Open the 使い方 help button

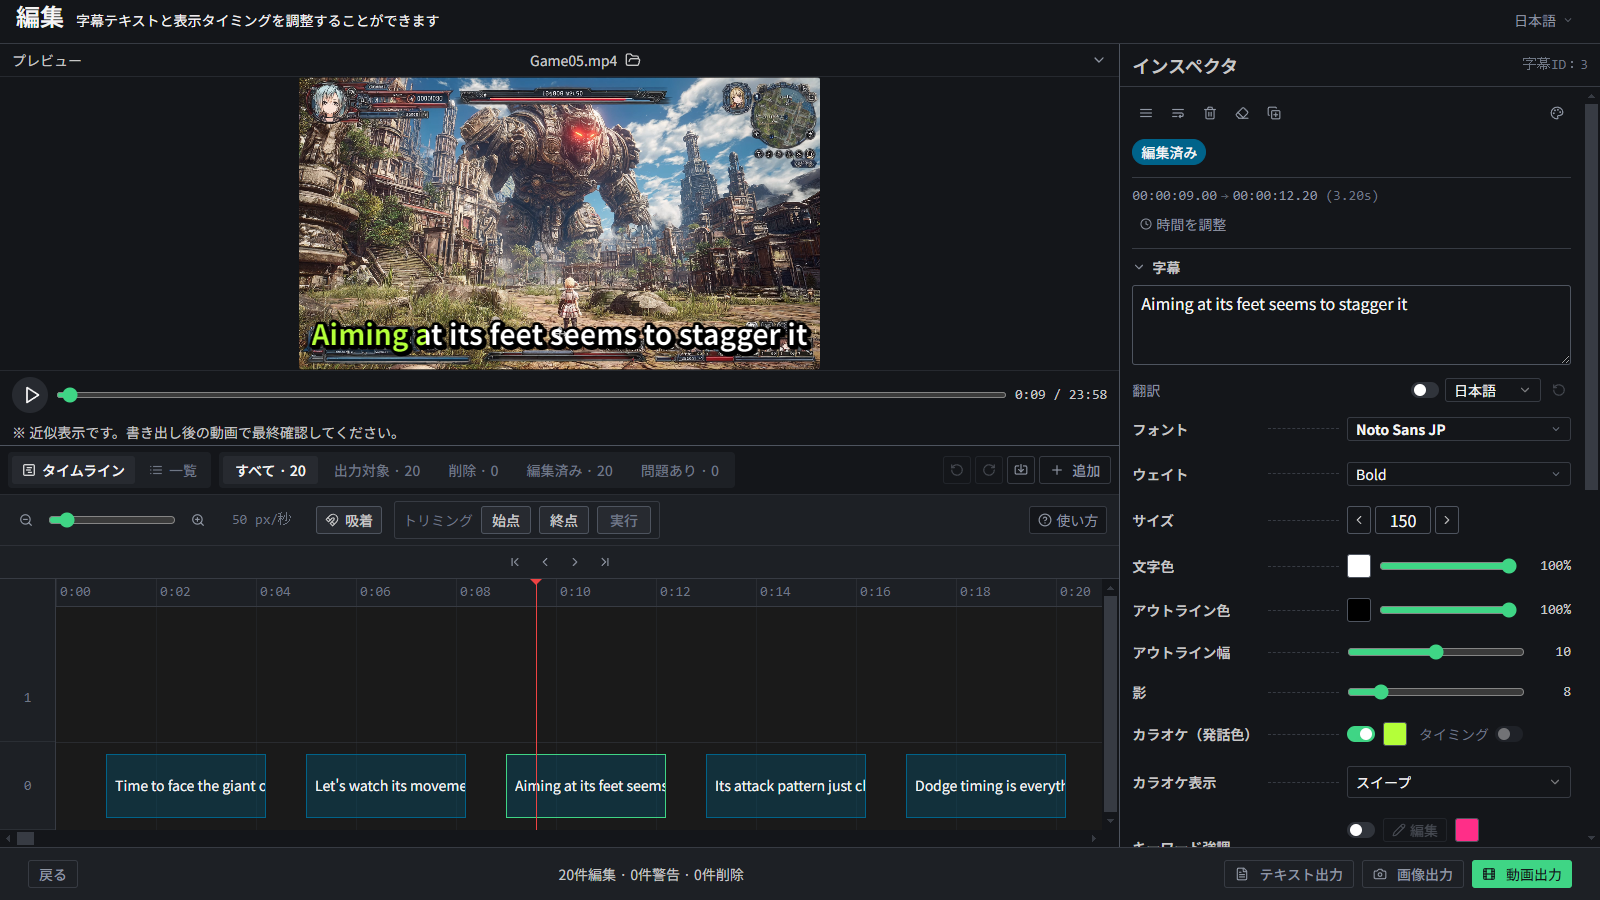[1068, 520]
